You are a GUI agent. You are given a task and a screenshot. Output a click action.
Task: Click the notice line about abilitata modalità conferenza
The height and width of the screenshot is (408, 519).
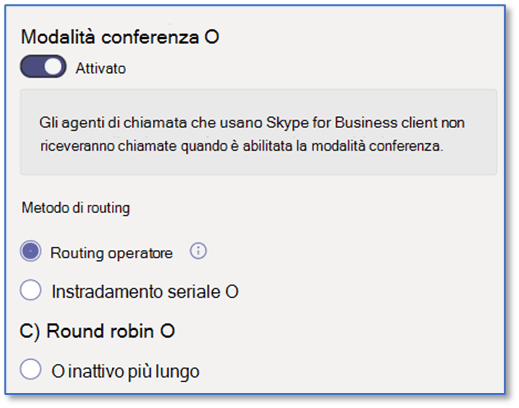pyautogui.click(x=242, y=146)
